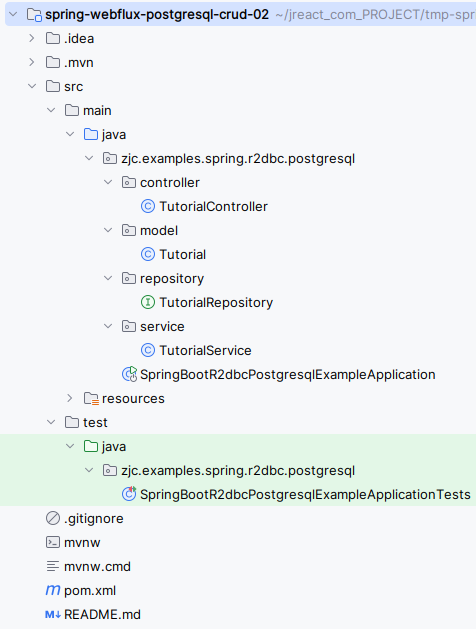Select the test folder name
The image size is (476, 629).
point(95,422)
